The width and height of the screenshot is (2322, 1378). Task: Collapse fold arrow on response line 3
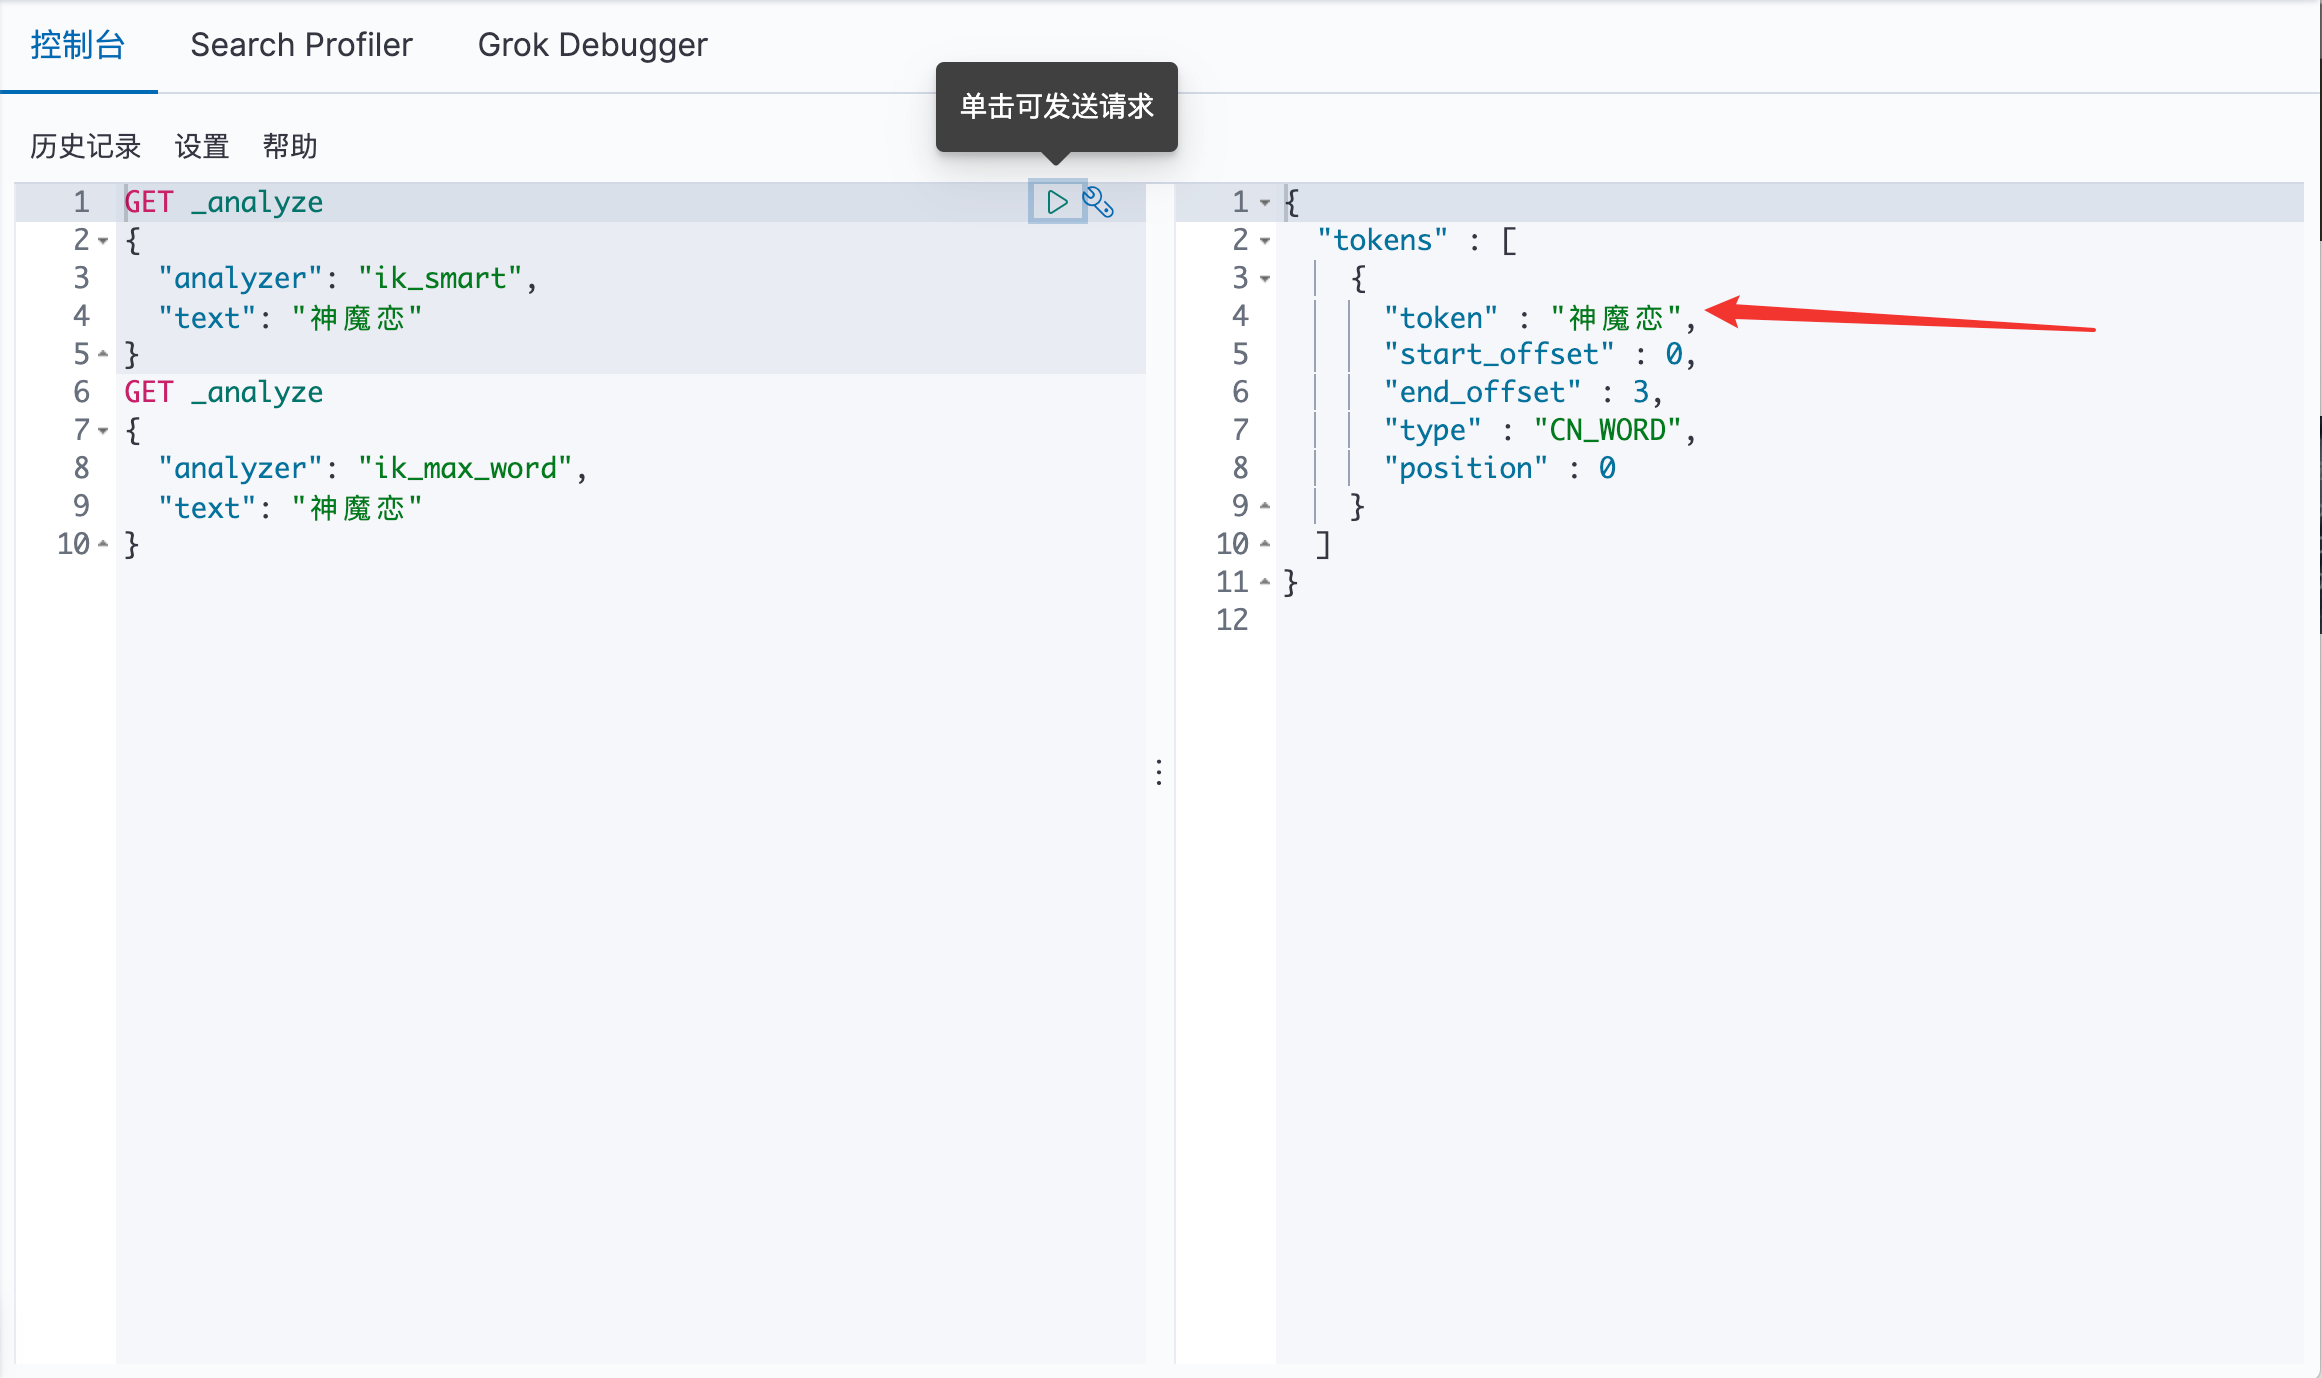pos(1265,279)
